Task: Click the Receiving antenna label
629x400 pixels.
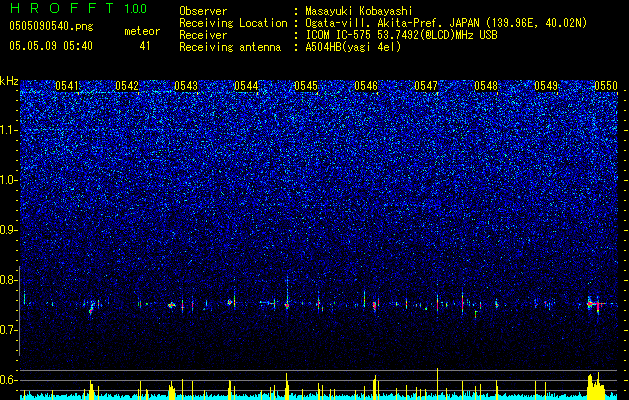Action: tap(230, 47)
